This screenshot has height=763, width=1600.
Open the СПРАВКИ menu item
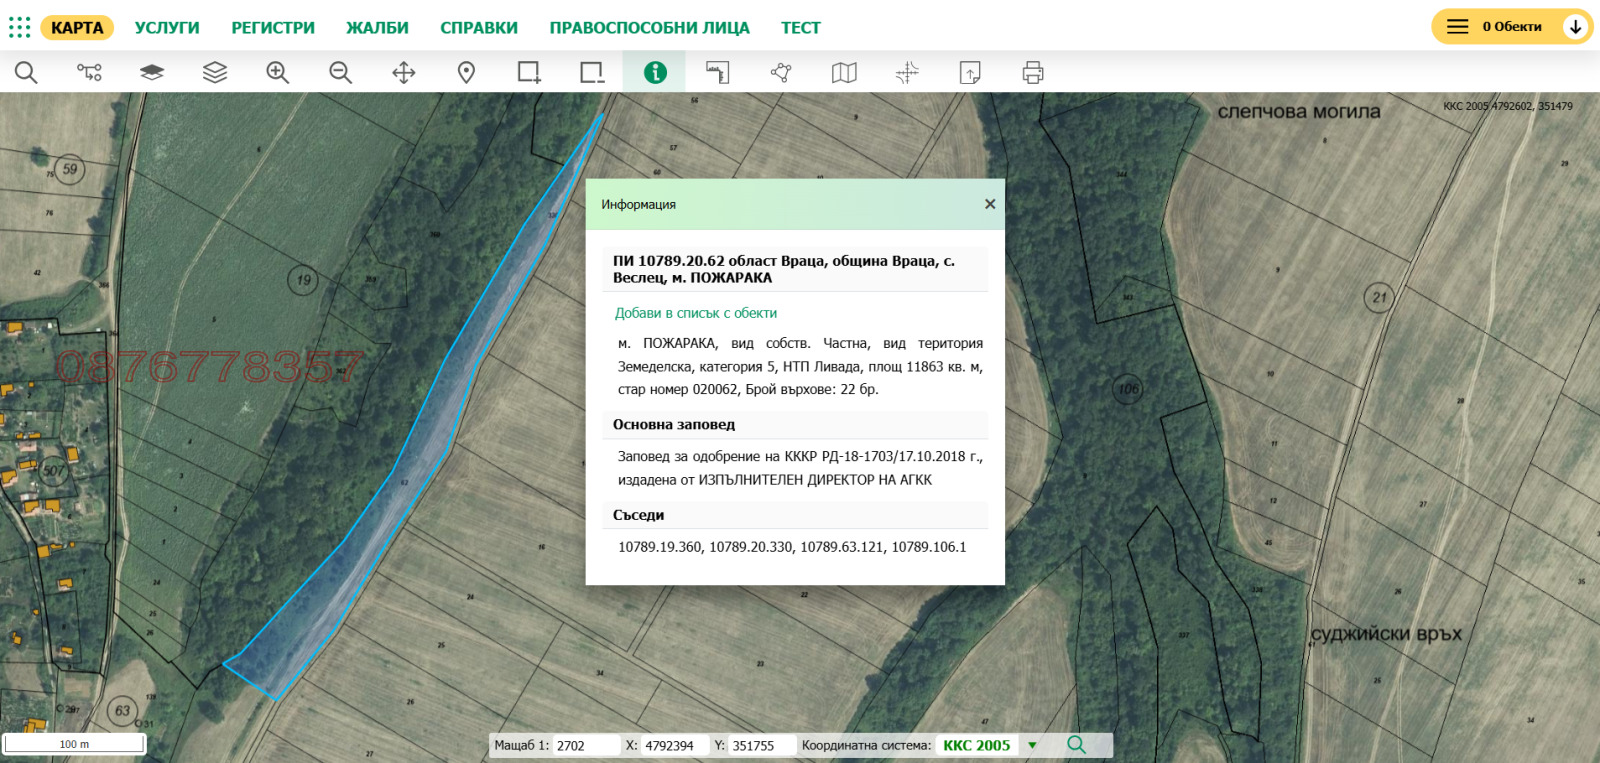coord(479,28)
